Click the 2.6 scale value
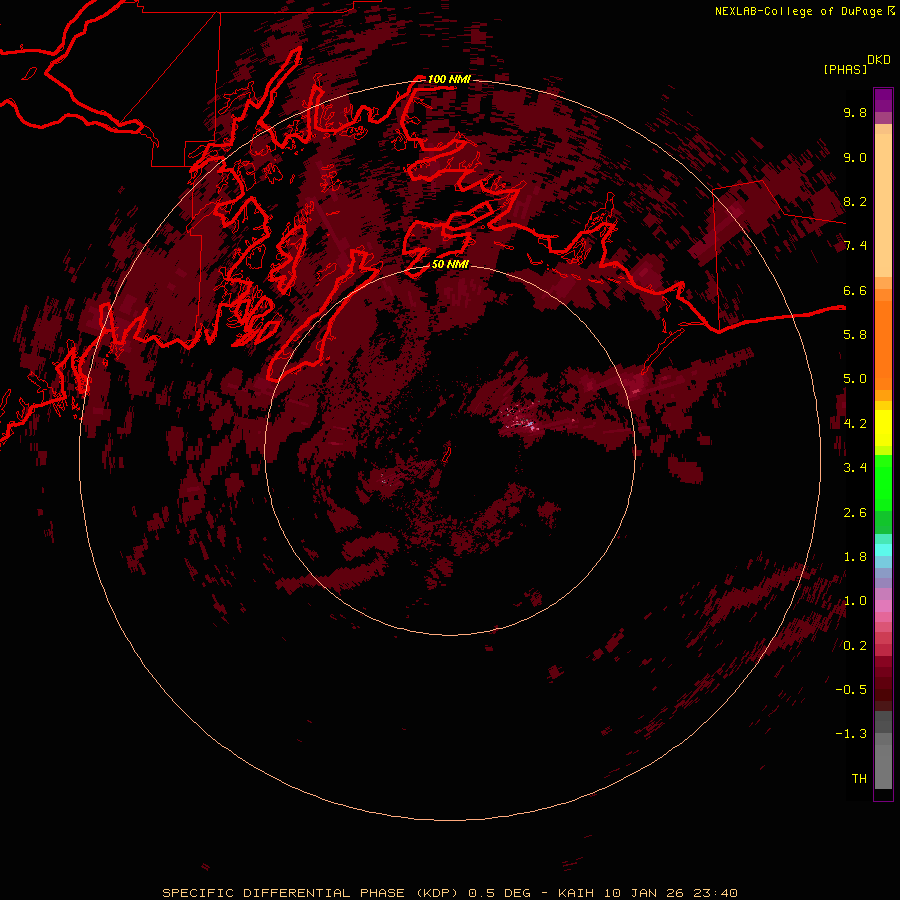 point(855,513)
